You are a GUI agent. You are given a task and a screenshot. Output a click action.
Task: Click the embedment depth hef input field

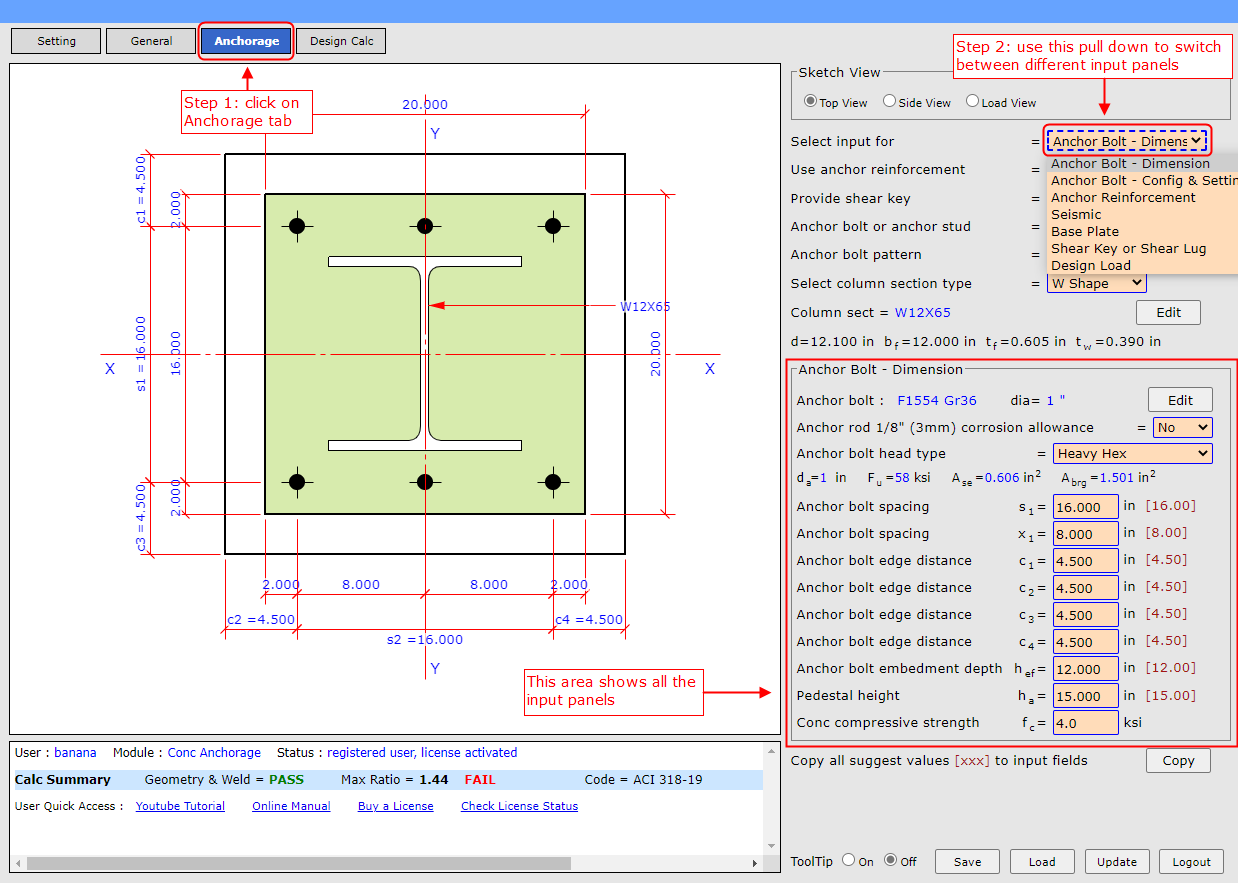(x=1085, y=669)
